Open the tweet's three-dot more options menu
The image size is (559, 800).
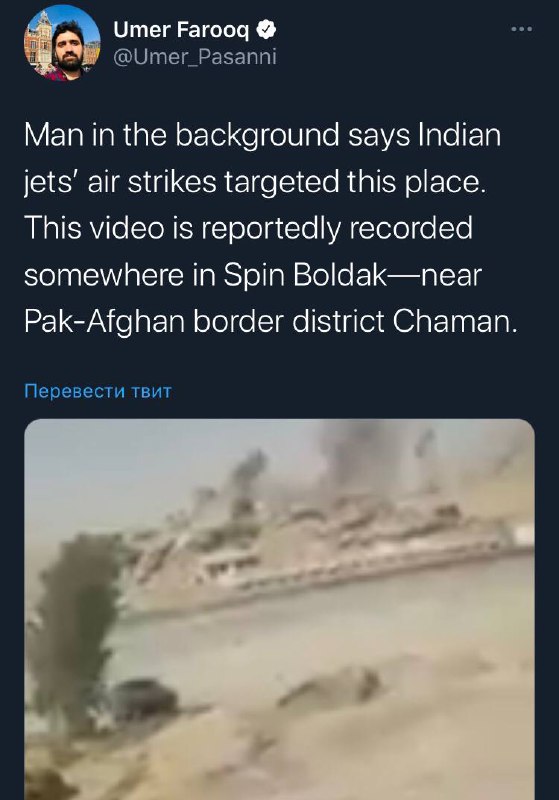(x=522, y=29)
